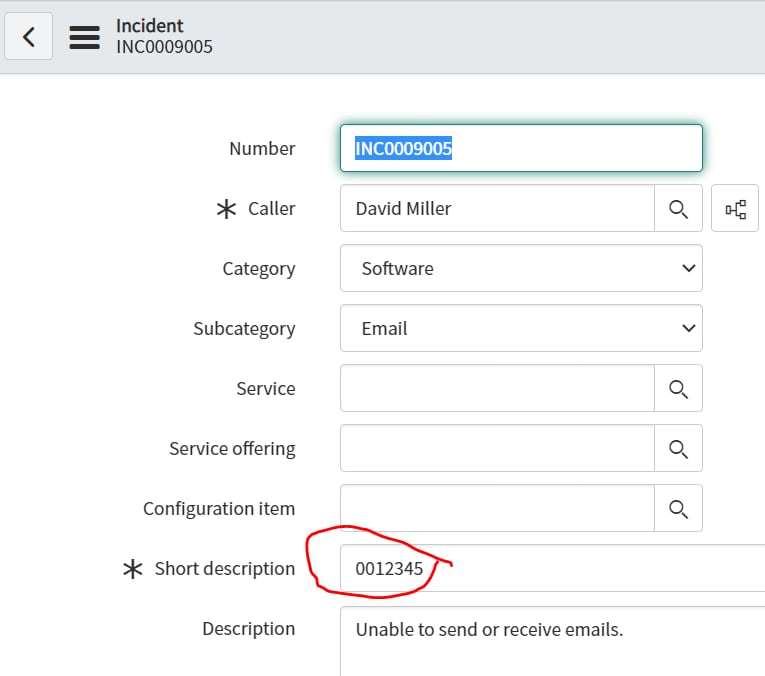Click the hierarchy icon beside Caller
Viewport: 765px width, 676px height.
click(x=735, y=209)
